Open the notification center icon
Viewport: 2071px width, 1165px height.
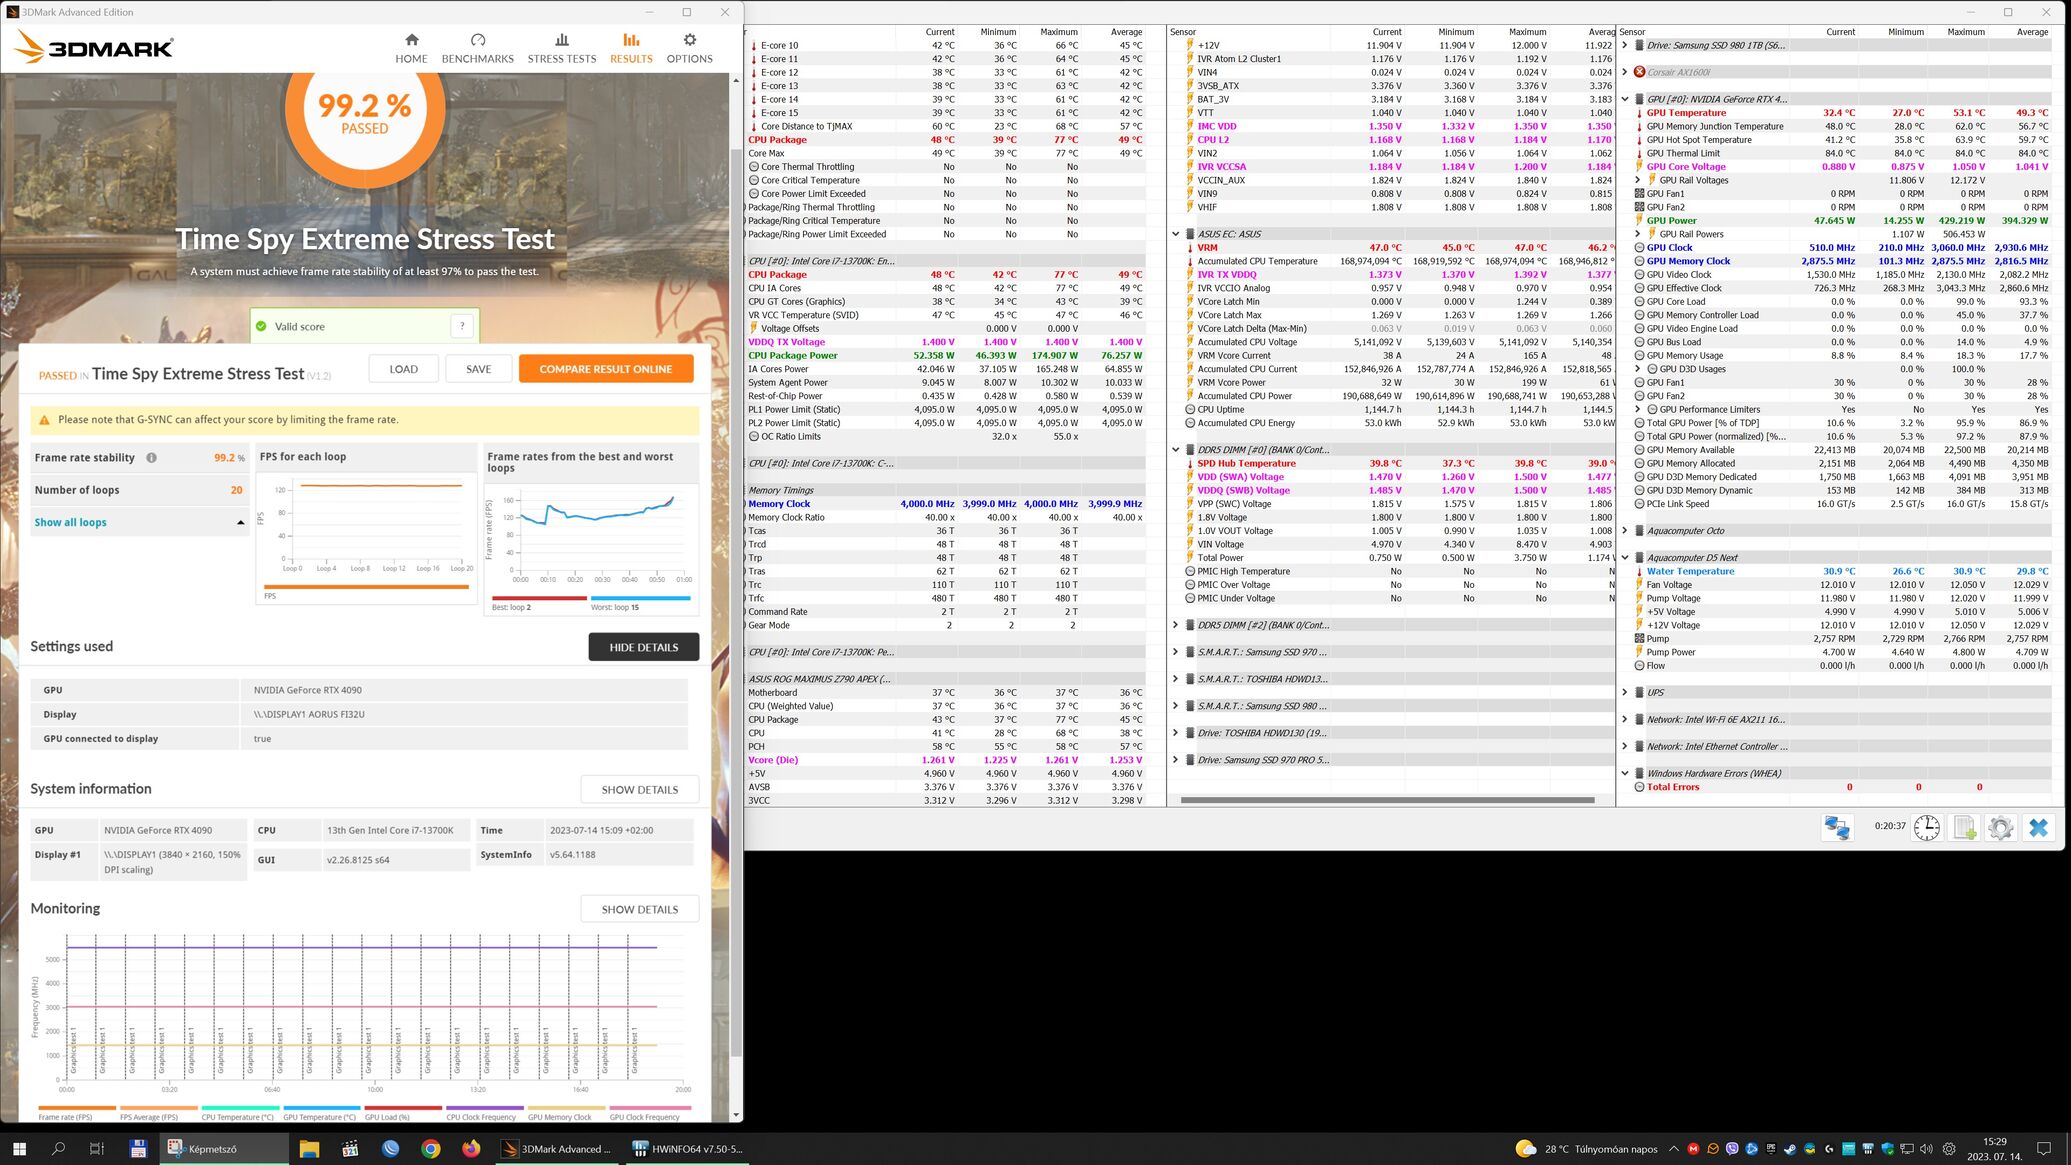(x=2044, y=1149)
